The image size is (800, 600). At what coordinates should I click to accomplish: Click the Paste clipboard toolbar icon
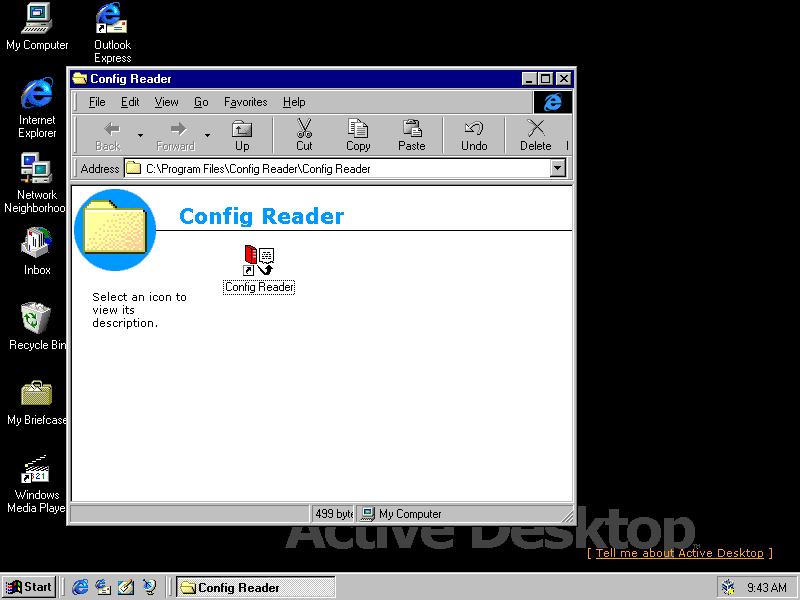[412, 135]
